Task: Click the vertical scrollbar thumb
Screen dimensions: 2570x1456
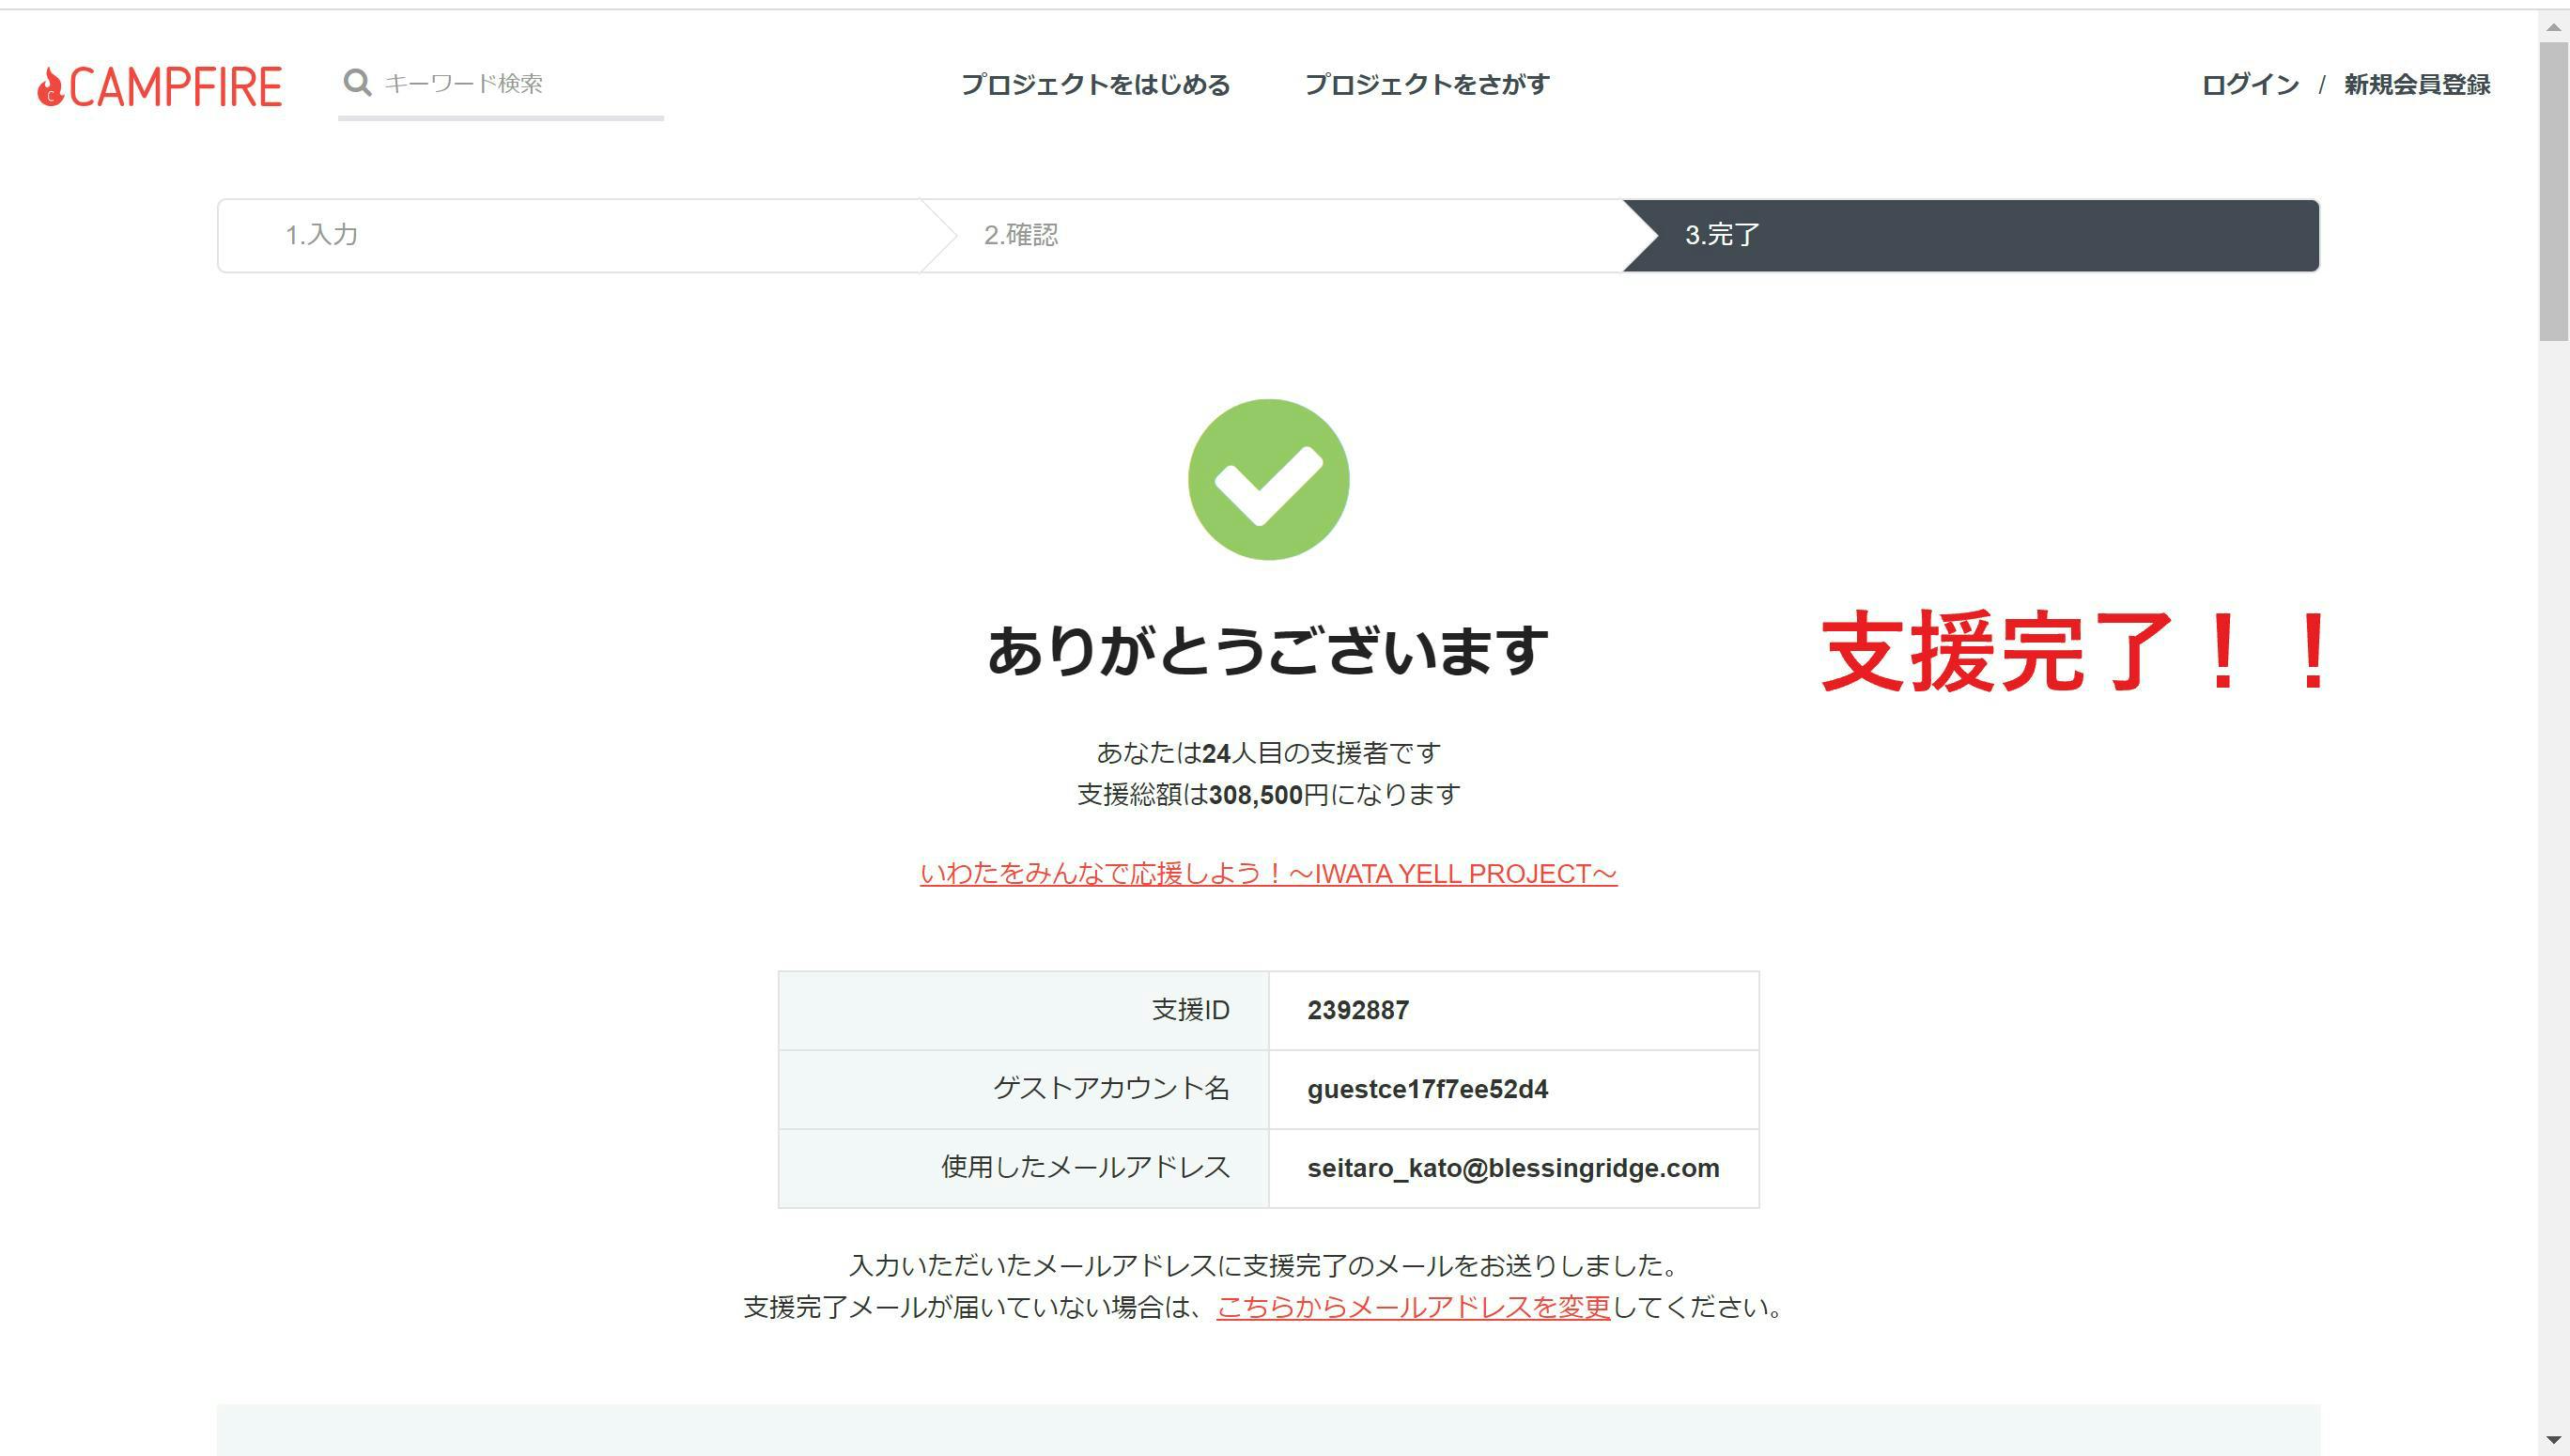Action: pos(2553,190)
